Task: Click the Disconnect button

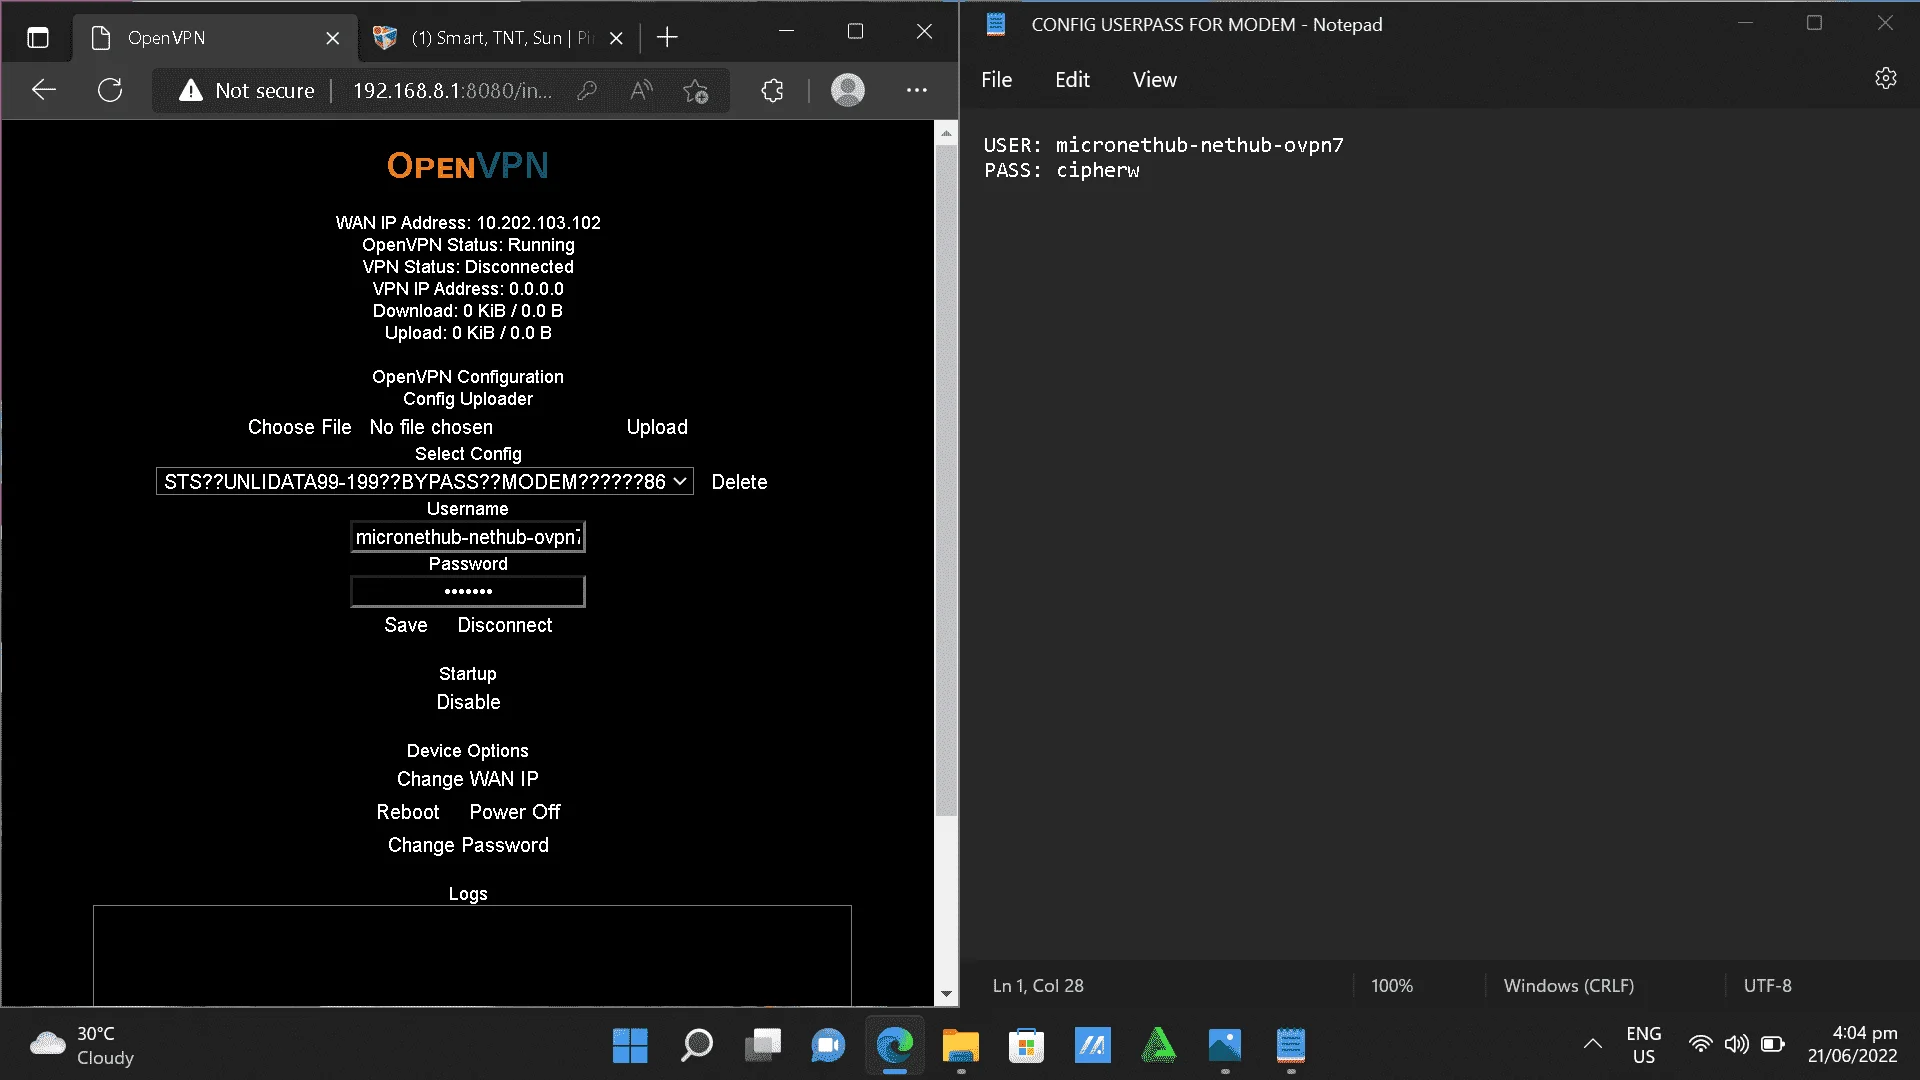Action: tap(505, 625)
